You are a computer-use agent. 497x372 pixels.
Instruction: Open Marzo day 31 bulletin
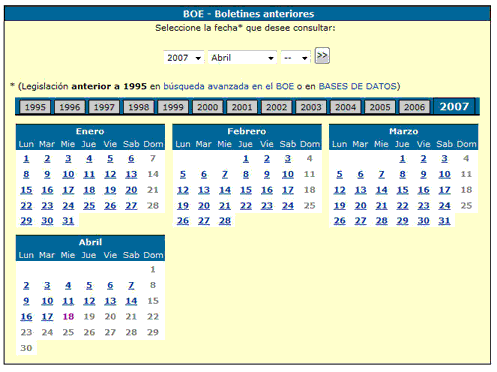(445, 221)
